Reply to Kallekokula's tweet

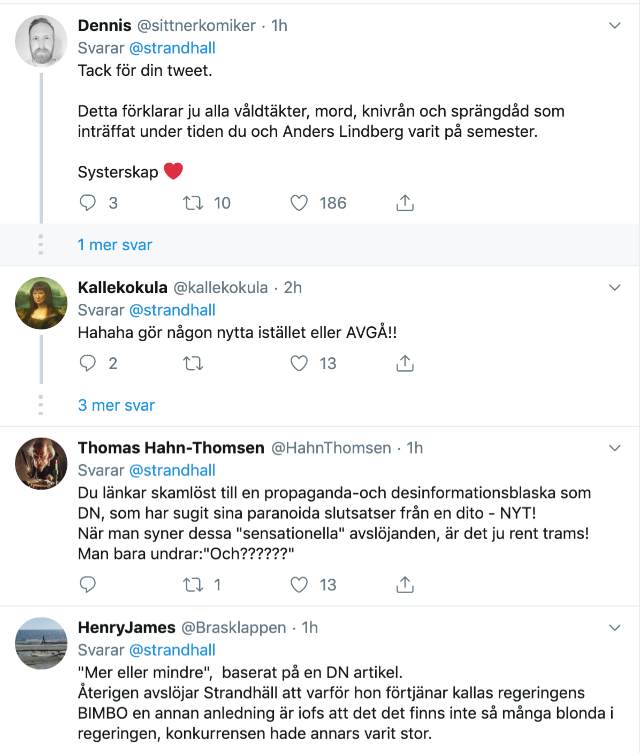tap(88, 364)
